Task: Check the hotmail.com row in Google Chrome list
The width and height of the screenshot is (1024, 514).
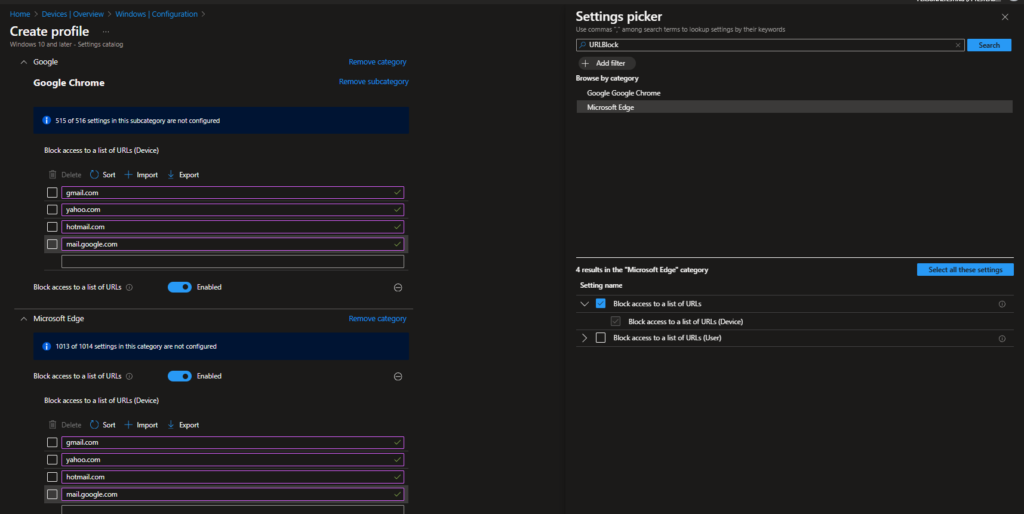Action: [52, 227]
